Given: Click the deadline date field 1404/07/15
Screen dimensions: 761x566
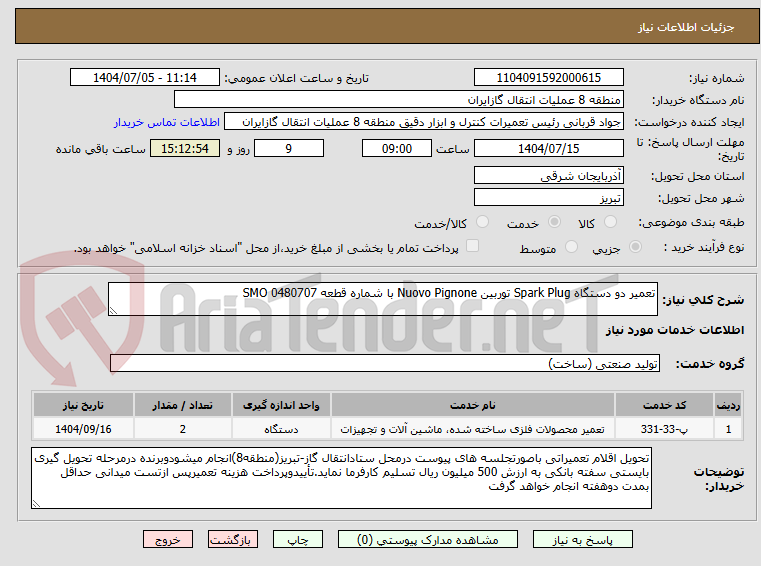Looking at the screenshot, I should (x=548, y=149).
